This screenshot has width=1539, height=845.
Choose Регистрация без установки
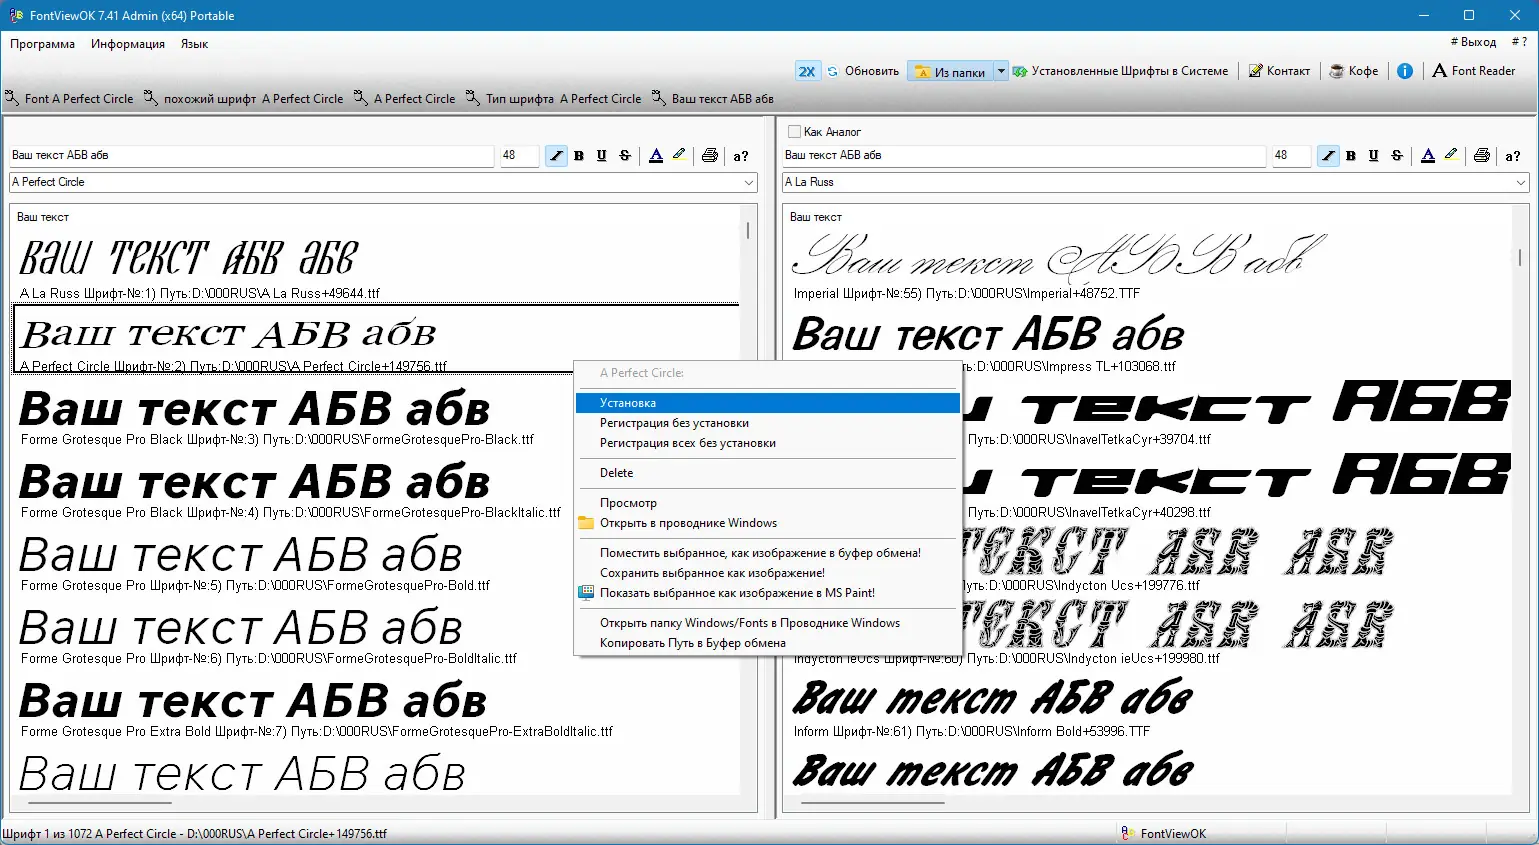click(x=767, y=423)
